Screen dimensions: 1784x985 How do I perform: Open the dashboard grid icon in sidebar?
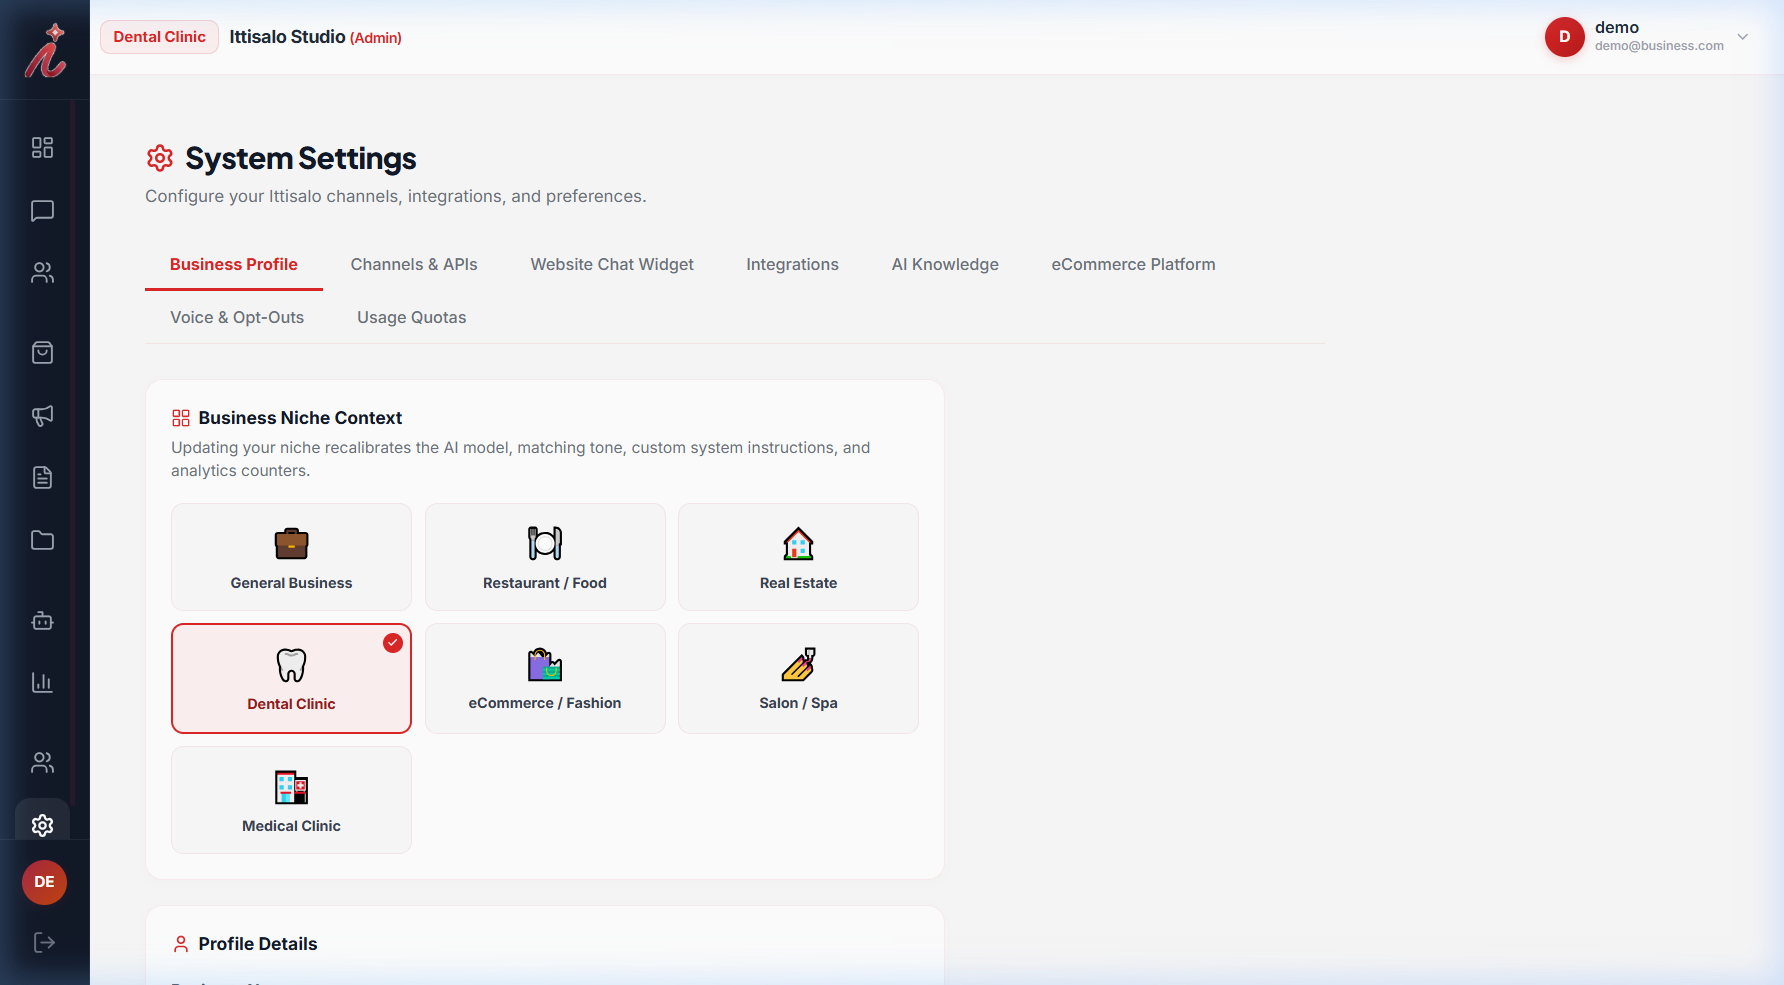point(42,148)
